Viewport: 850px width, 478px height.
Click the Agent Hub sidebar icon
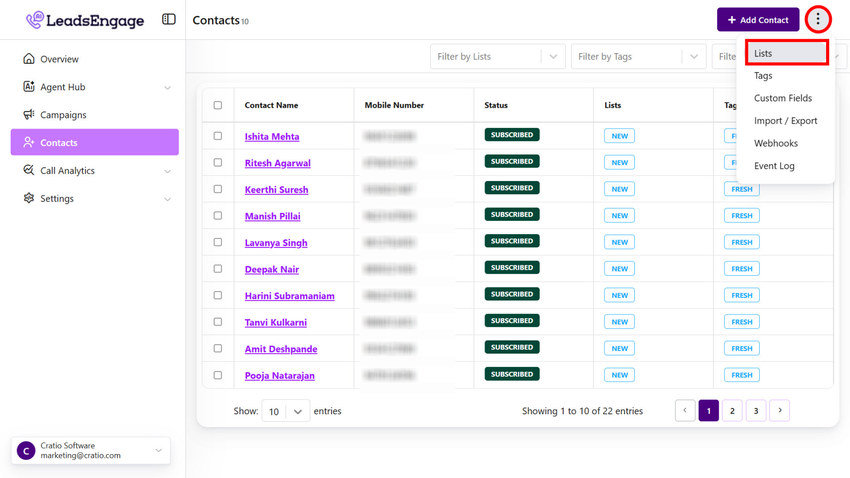(x=29, y=87)
